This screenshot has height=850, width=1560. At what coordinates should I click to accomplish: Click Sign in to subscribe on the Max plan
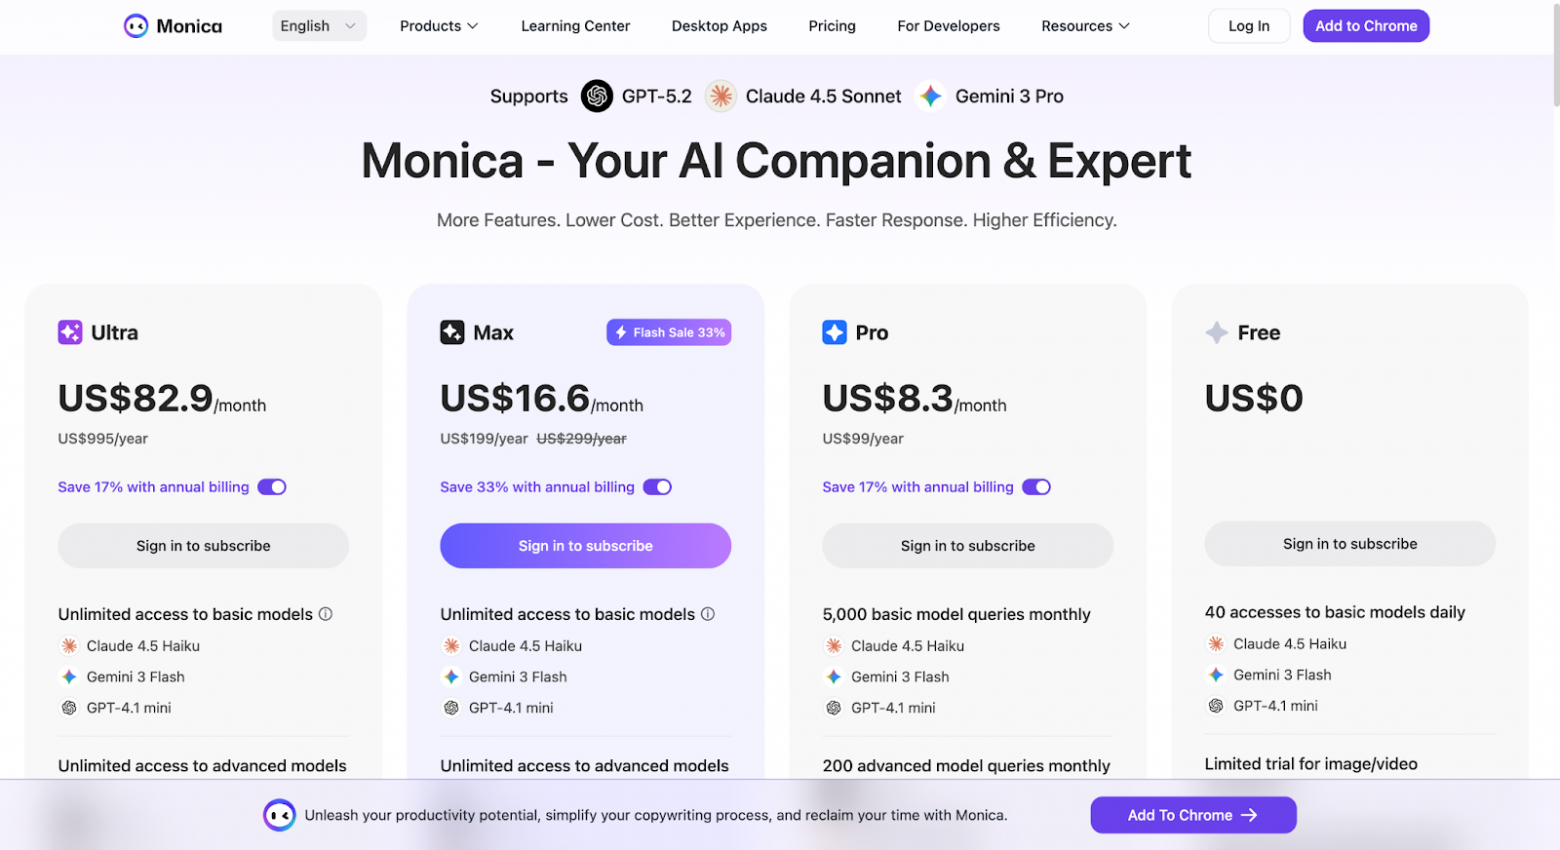click(x=585, y=546)
